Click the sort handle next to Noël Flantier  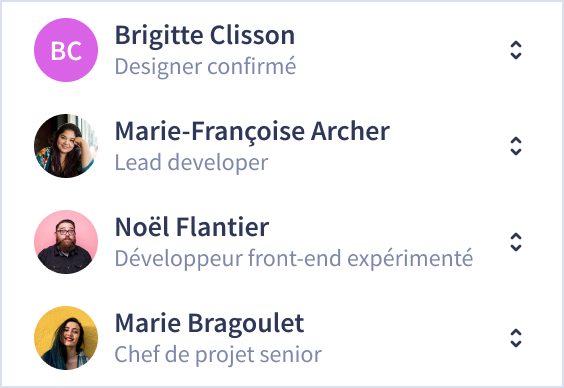pos(516,242)
